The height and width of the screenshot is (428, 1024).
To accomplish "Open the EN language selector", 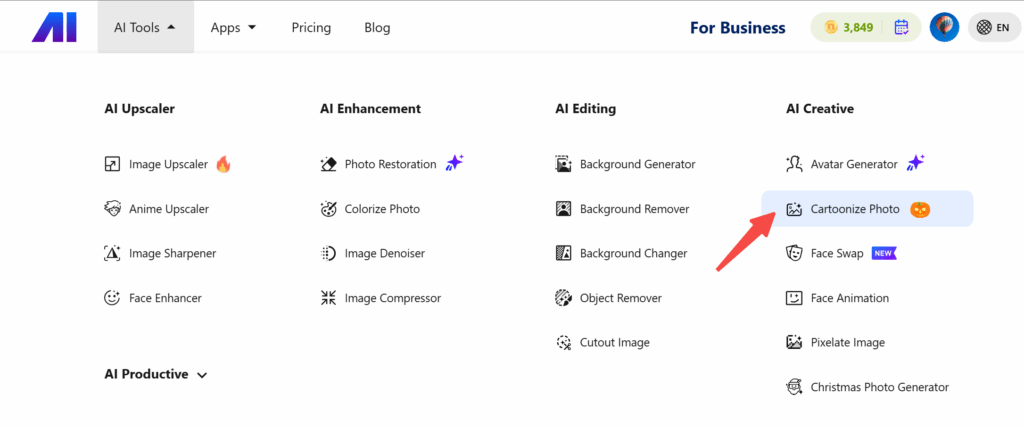I will (993, 27).
